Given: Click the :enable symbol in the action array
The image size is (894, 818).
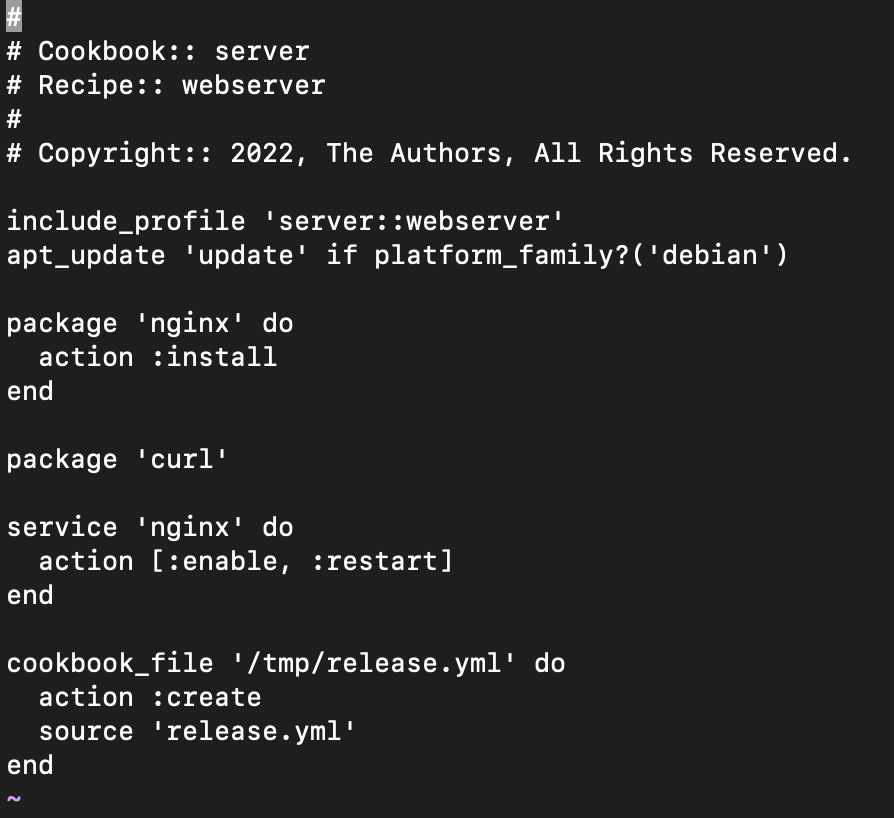Looking at the screenshot, I should (221, 561).
